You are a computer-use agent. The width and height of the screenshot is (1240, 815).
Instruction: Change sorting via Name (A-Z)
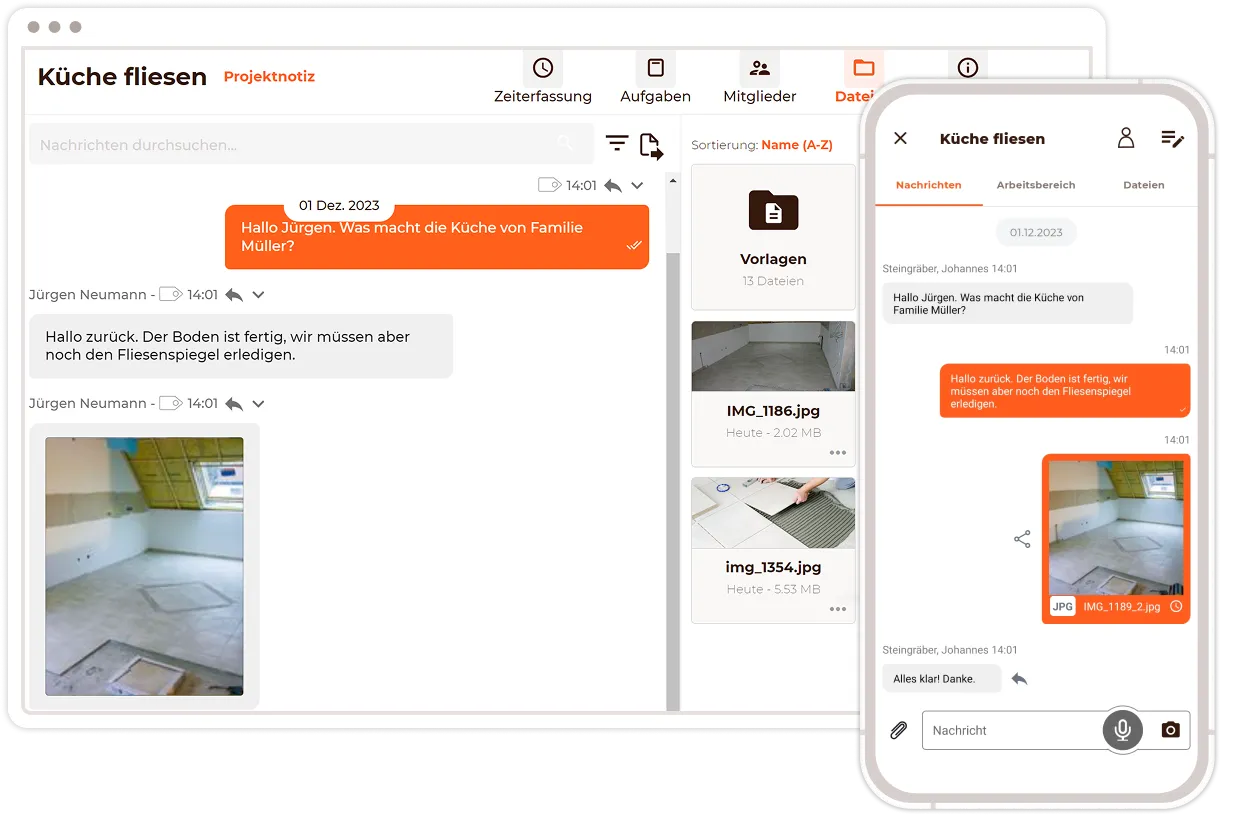pyautogui.click(x=797, y=145)
